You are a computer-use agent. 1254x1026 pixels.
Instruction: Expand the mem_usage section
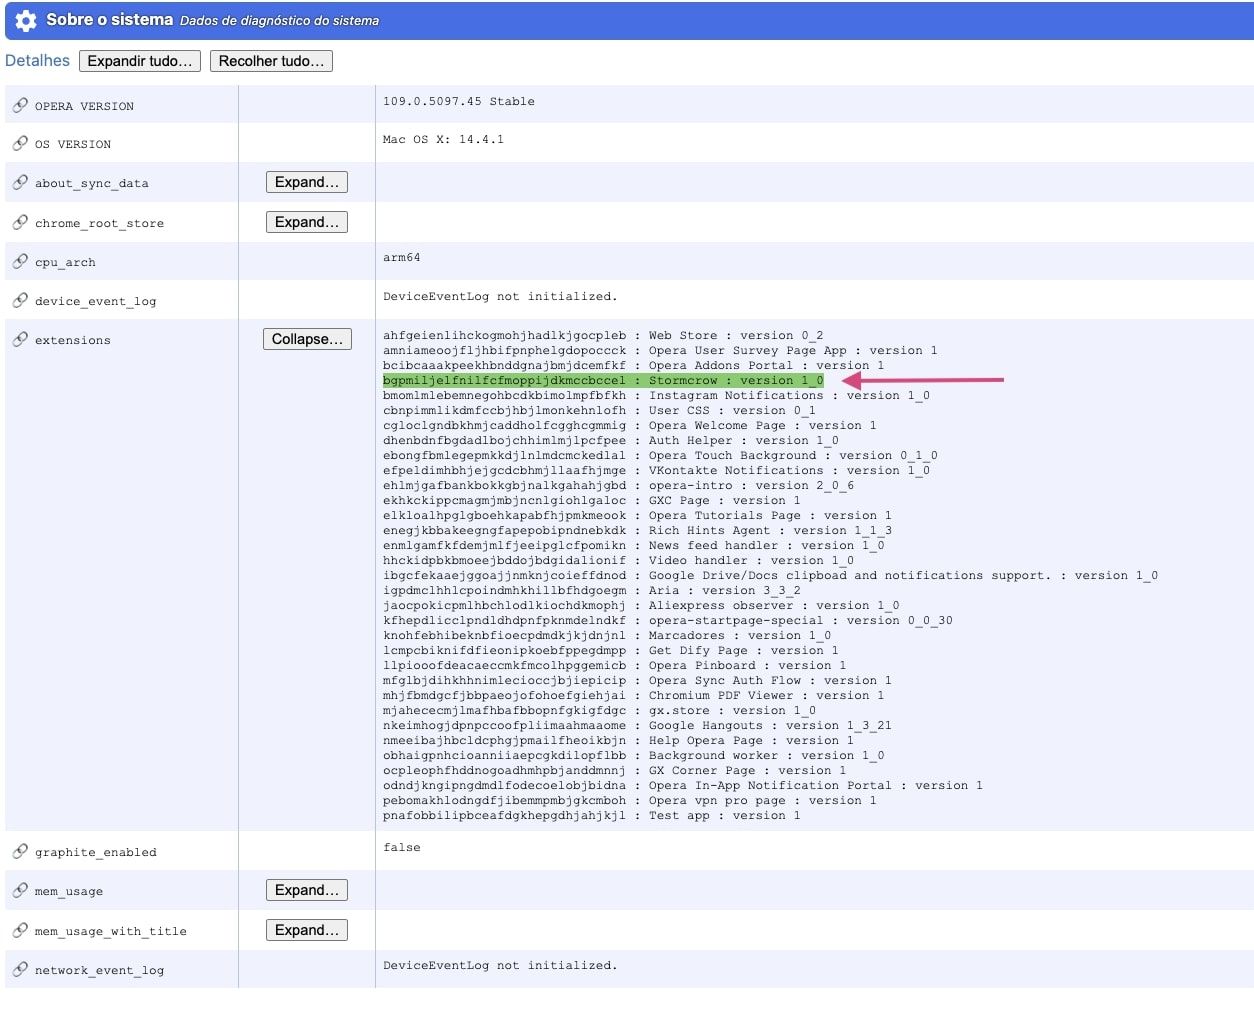(x=306, y=889)
